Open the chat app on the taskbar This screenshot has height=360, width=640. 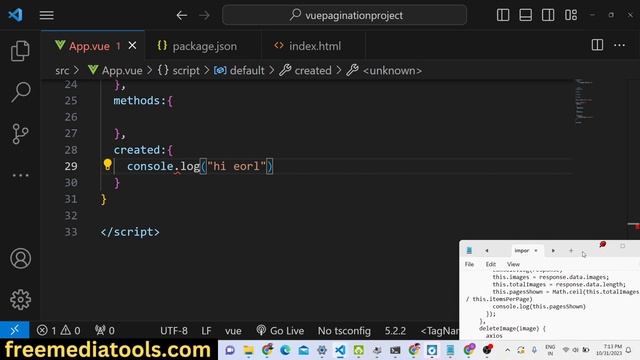230,350
